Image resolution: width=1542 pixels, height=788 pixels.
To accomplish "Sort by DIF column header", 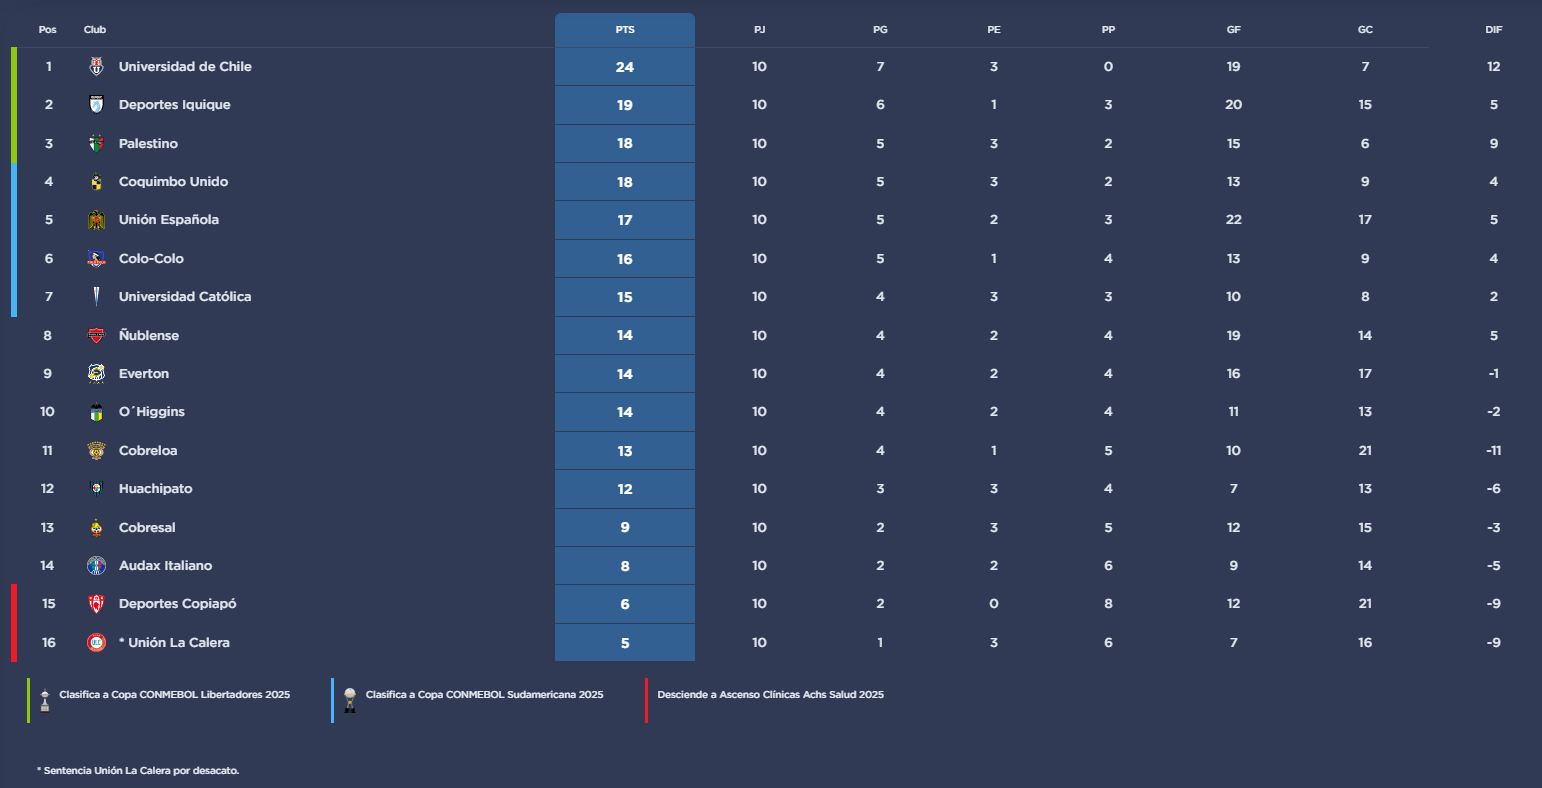I will pos(1494,30).
